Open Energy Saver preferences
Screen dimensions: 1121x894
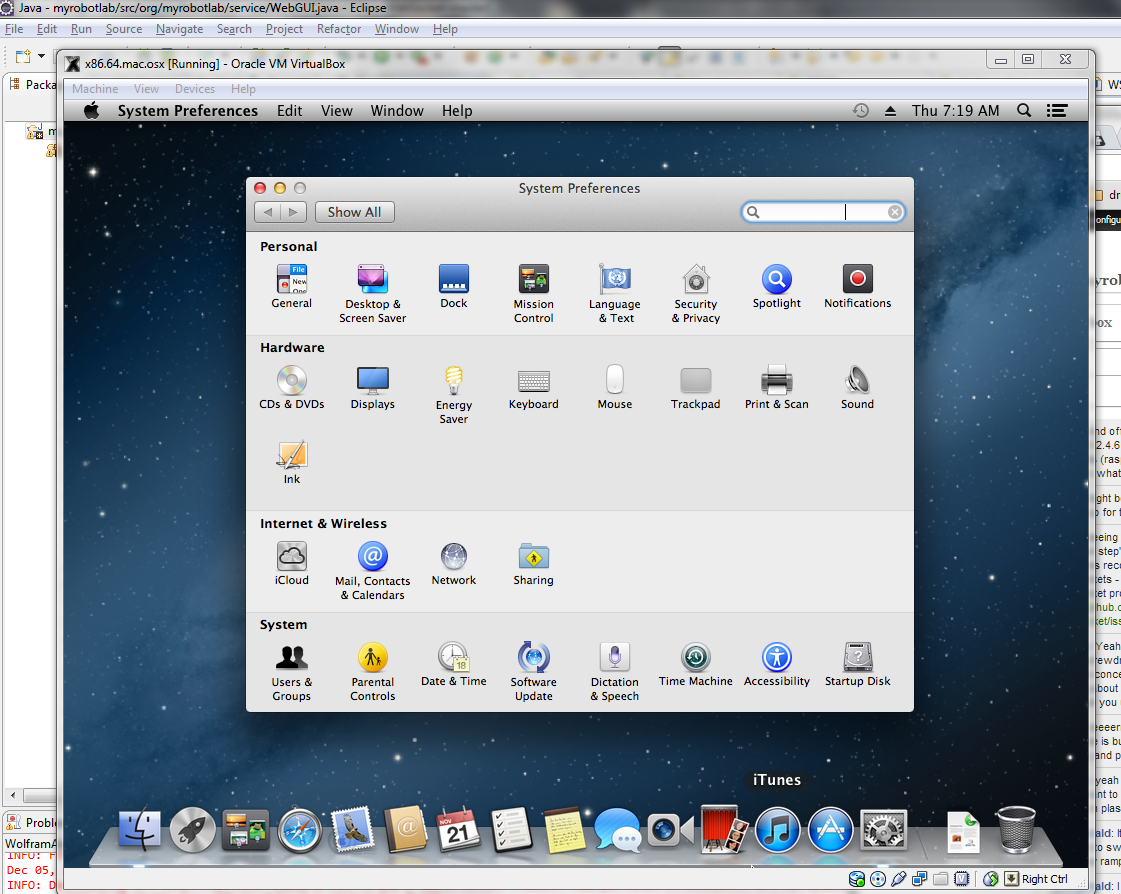tap(454, 394)
